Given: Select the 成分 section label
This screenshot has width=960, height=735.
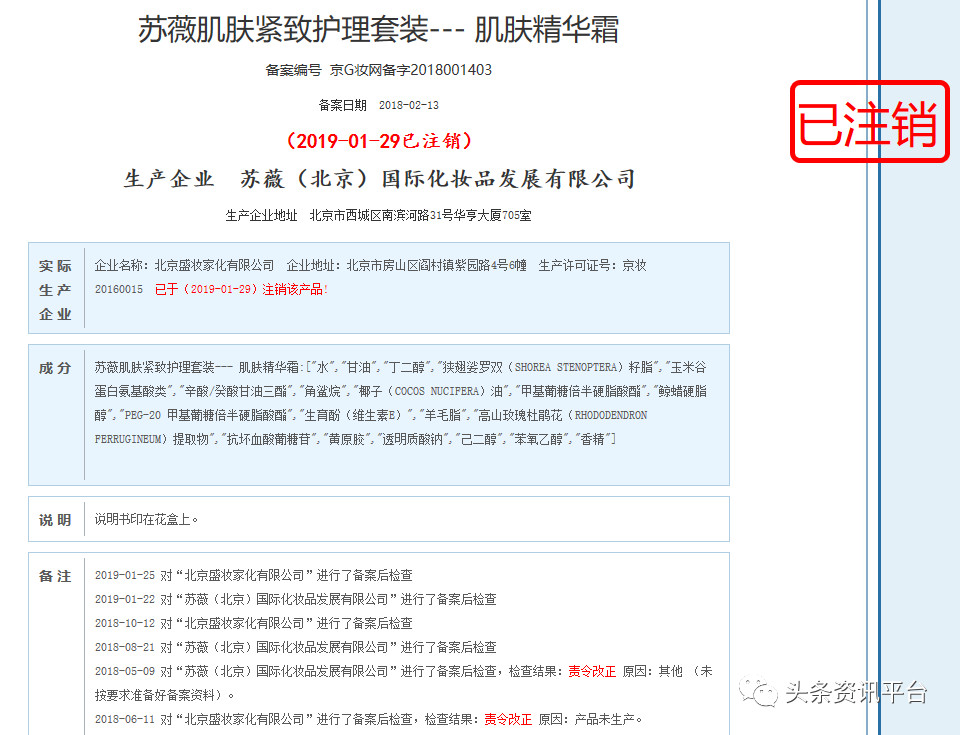Looking at the screenshot, I should pyautogui.click(x=56, y=368).
